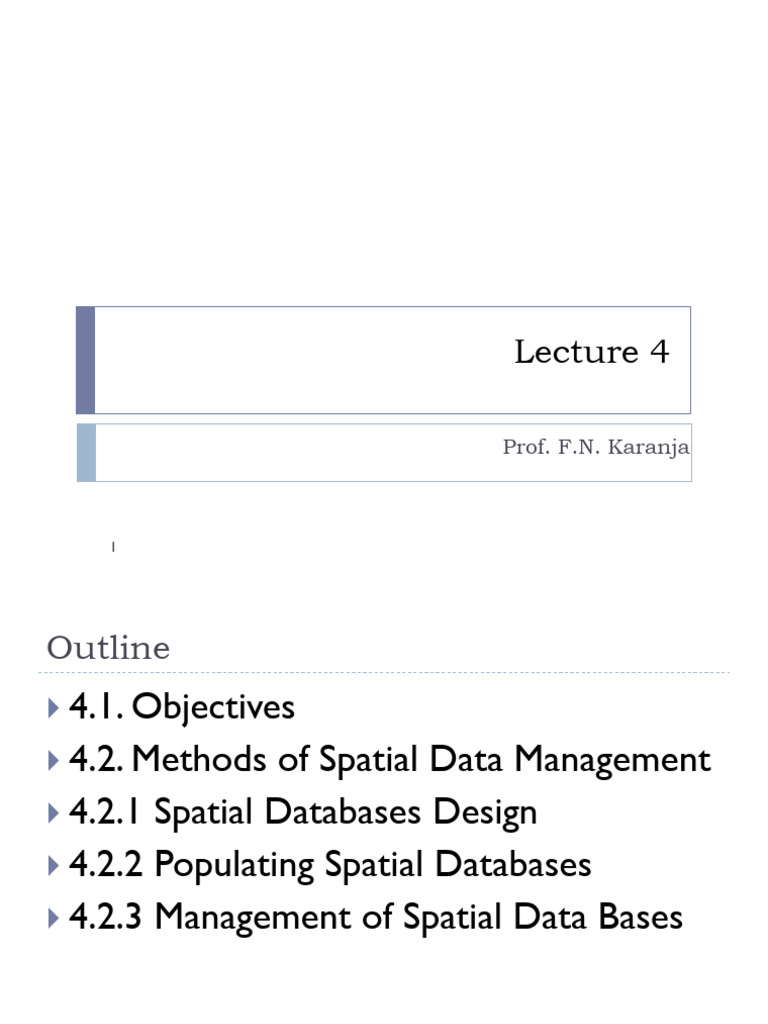Click the "Populating Spatial Databases" text
768x1024 pixels.
pos(373,865)
